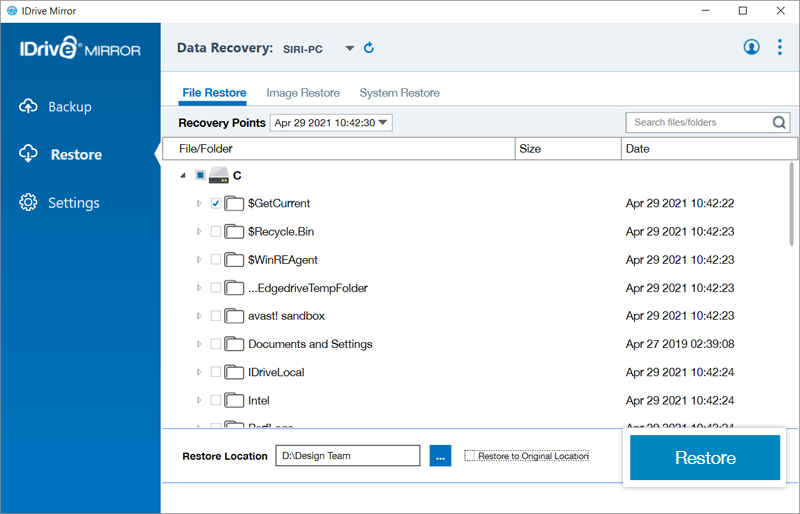Expand the $WinREAgent folder
800x514 pixels.
point(199,260)
